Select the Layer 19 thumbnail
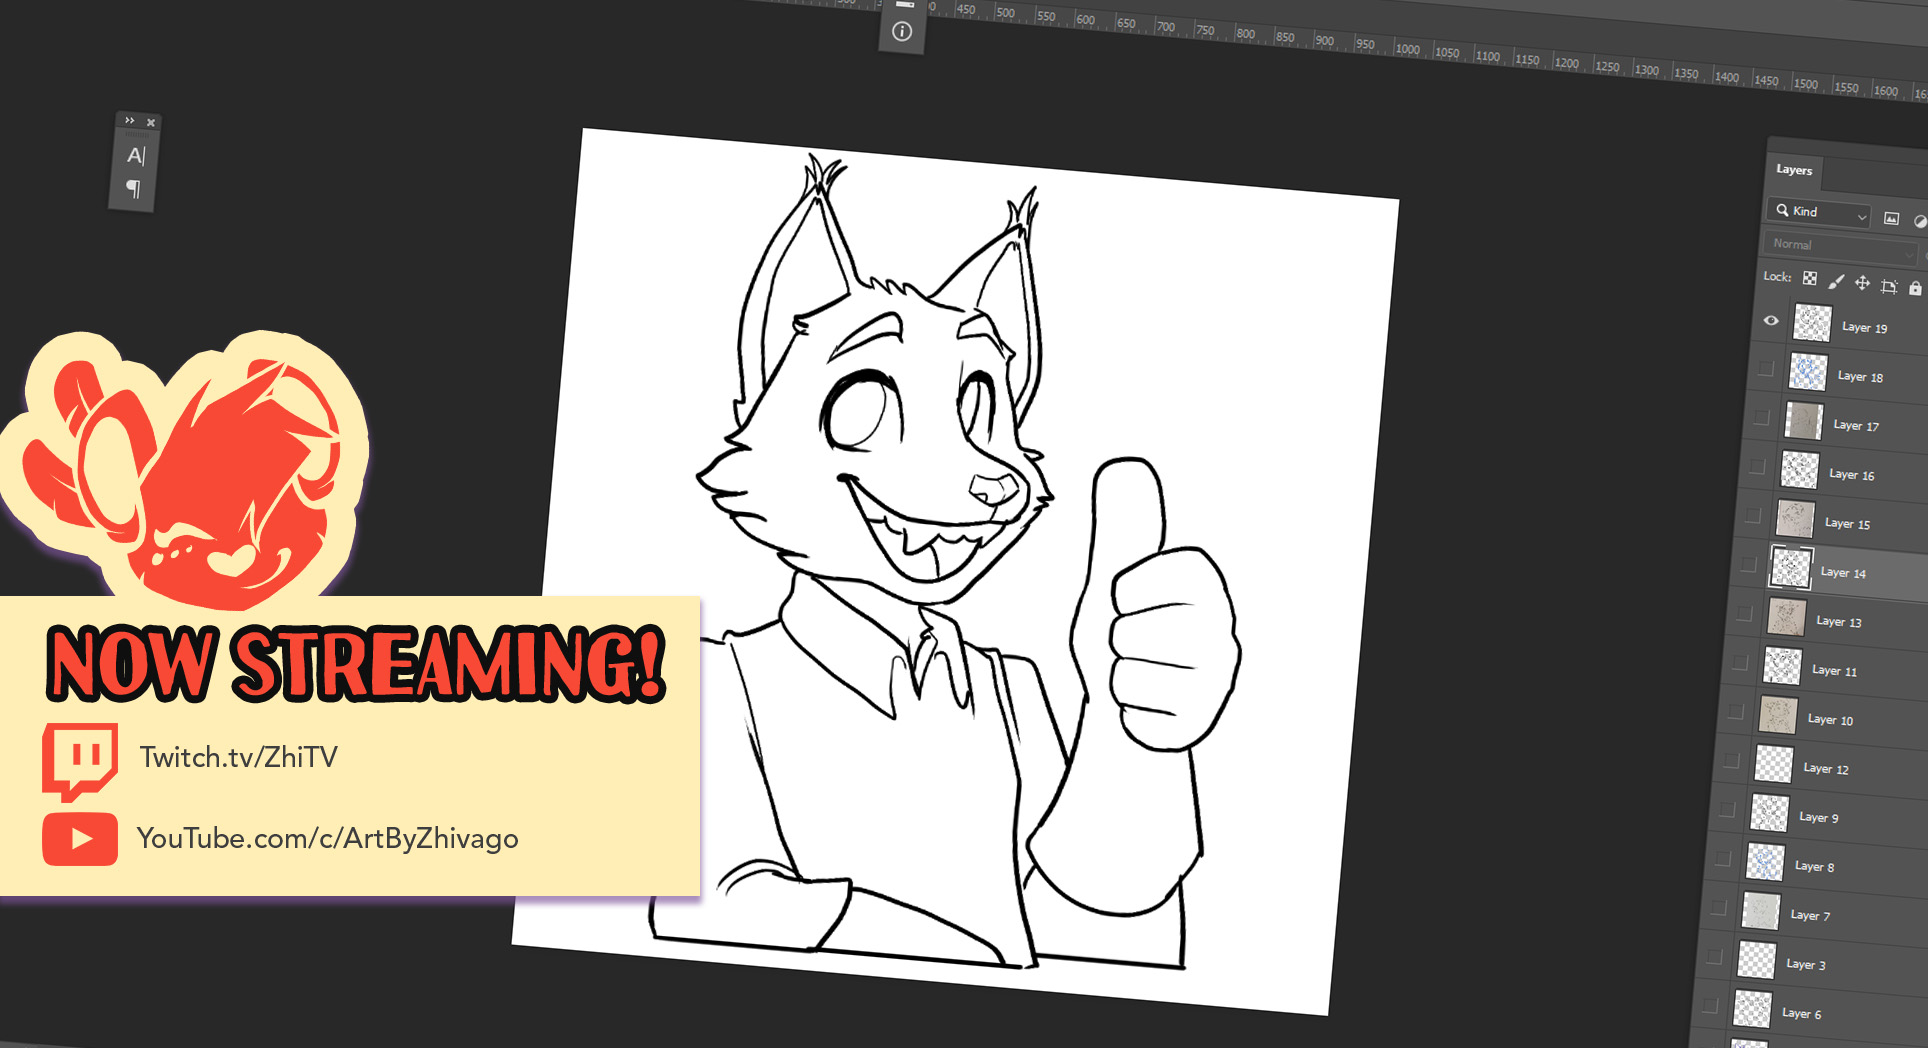This screenshot has width=1928, height=1048. pos(1812,323)
